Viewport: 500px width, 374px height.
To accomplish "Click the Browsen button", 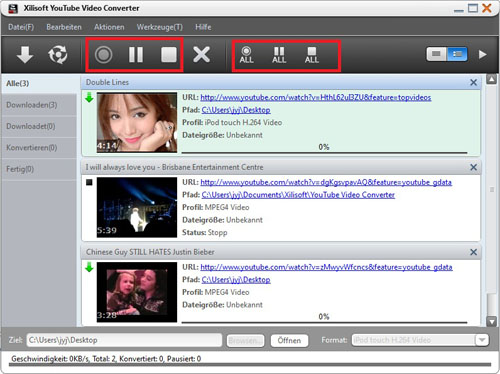I will 245,341.
